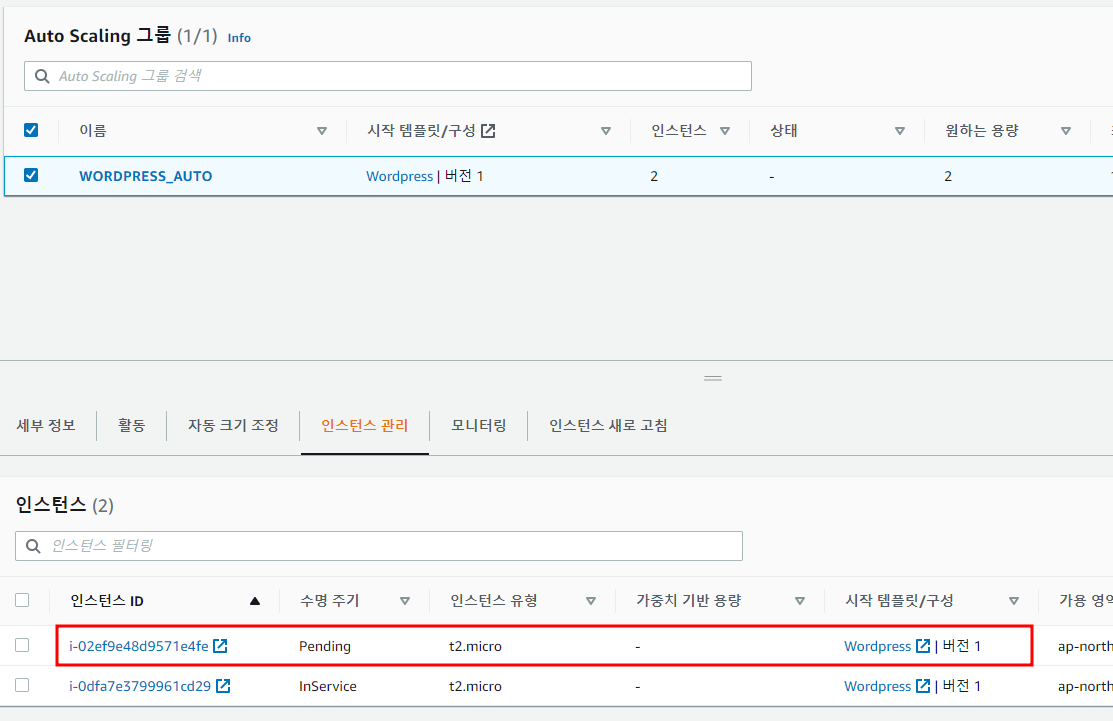Switch to the 자동 크기 조정 tab
1113x721 pixels.
(233, 425)
